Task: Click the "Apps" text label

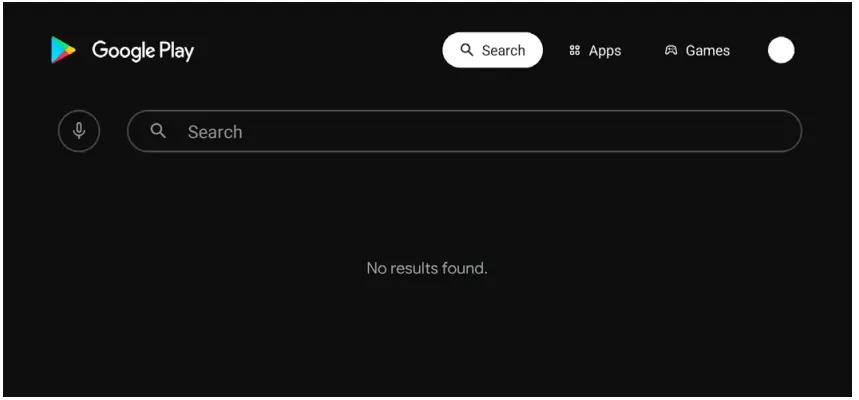Action: point(605,51)
